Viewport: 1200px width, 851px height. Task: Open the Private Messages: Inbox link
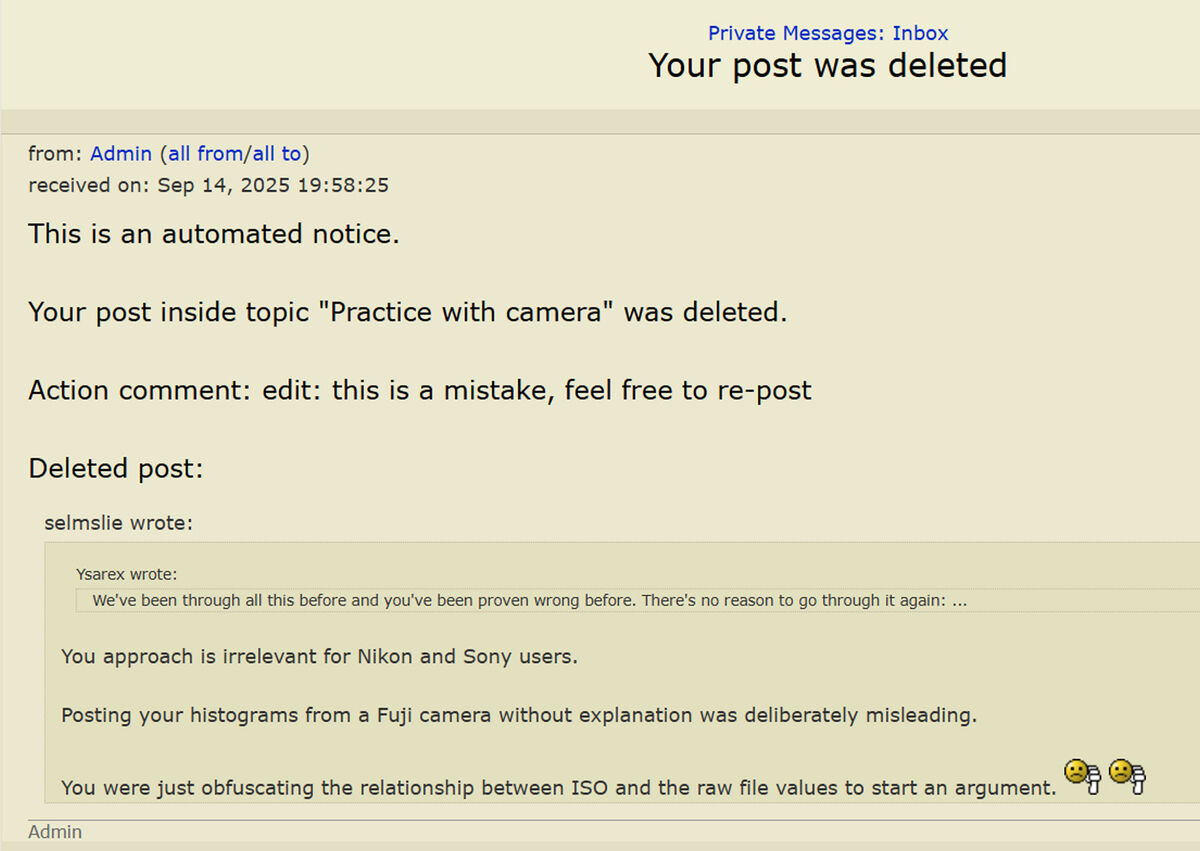828,33
